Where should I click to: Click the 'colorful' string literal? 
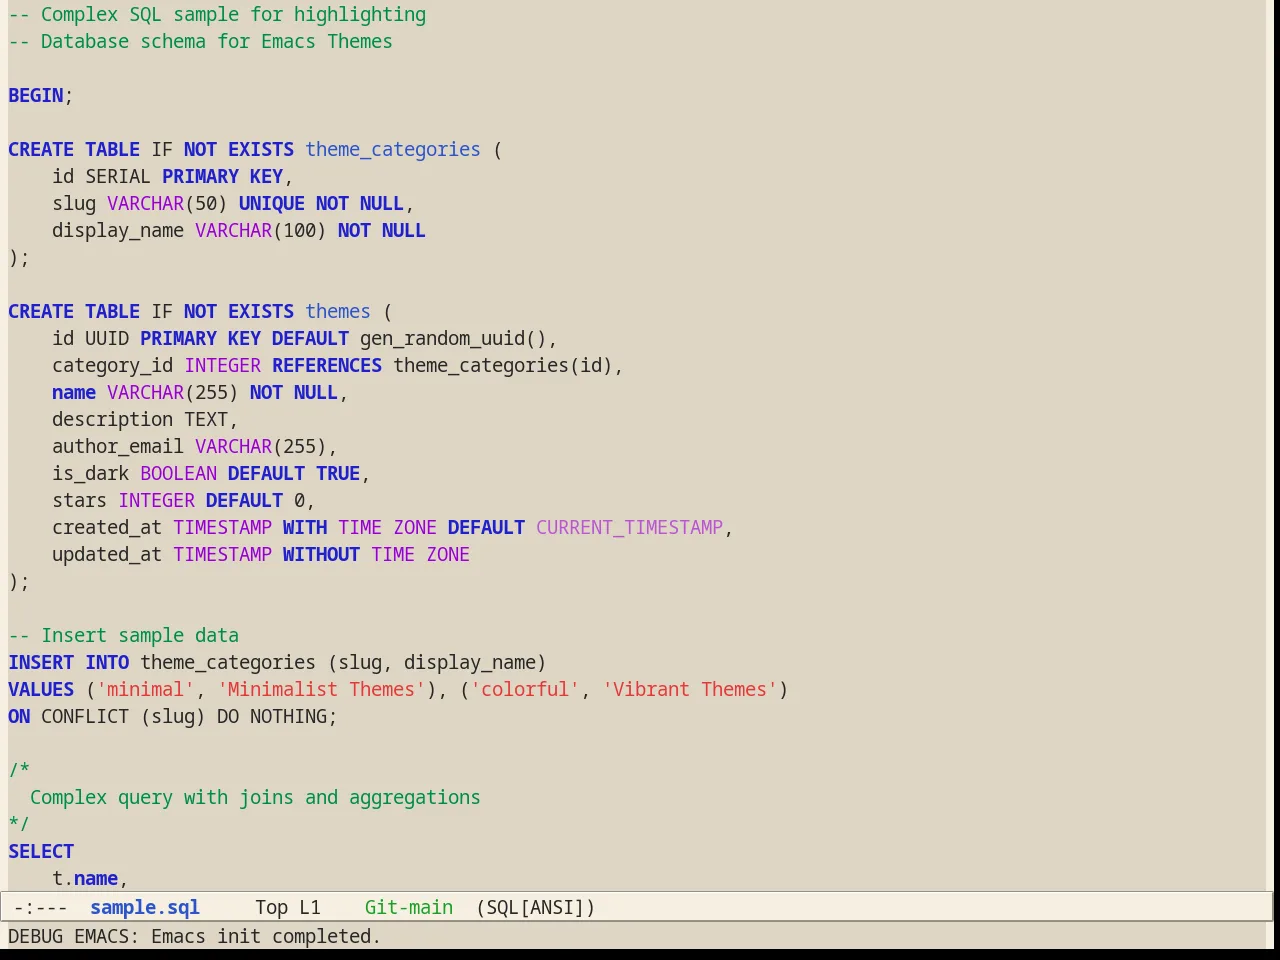click(525, 689)
